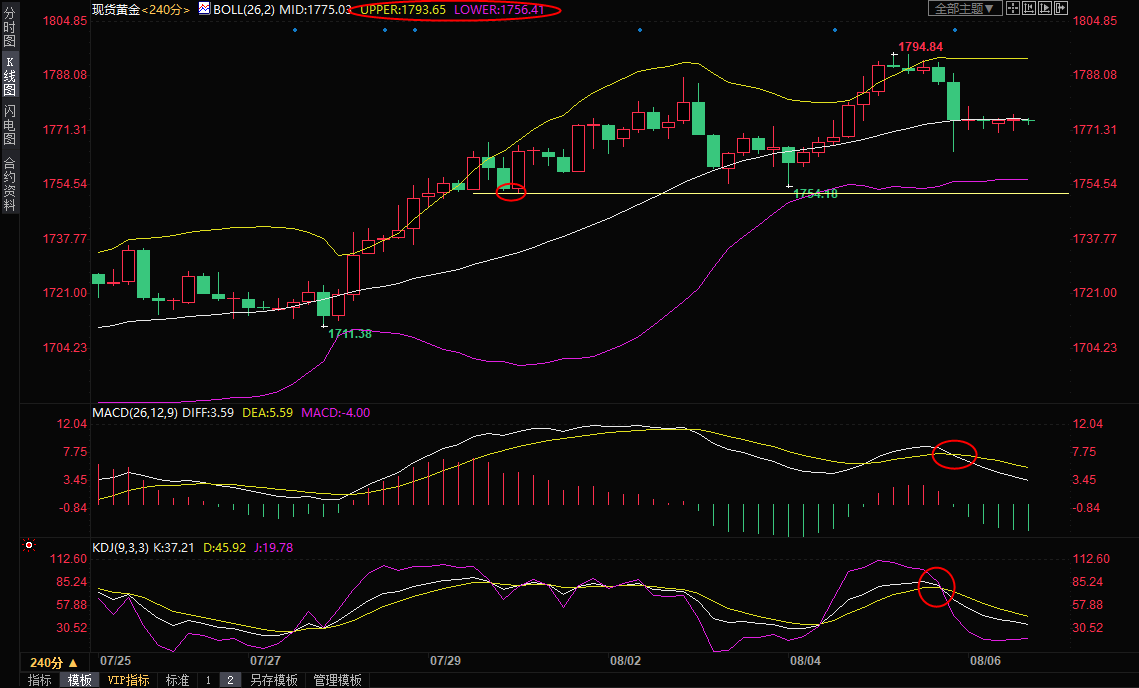Click the play-forward chart icon at top right
The height and width of the screenshot is (688, 1139).
tap(1046, 9)
